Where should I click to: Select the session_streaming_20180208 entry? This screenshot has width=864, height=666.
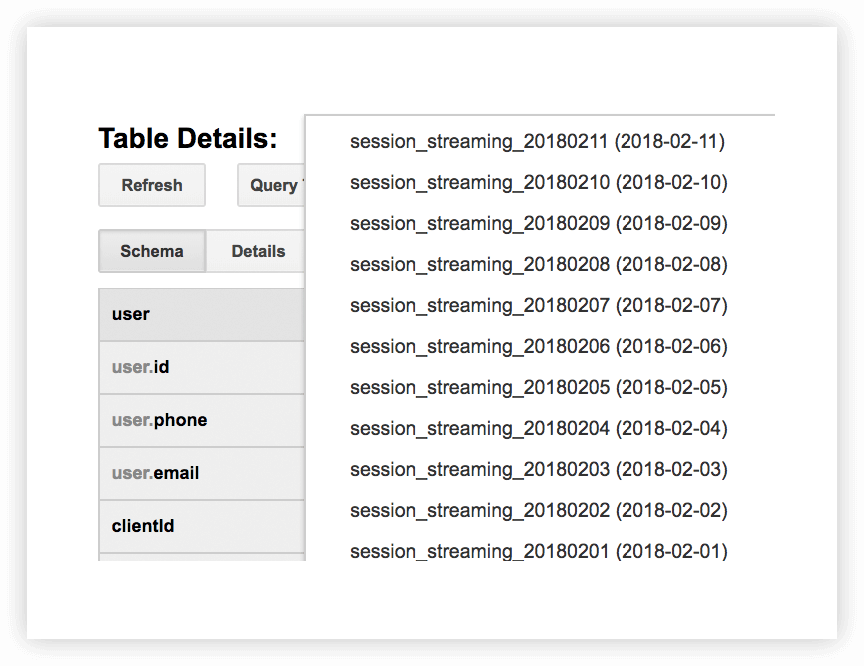pyautogui.click(x=538, y=264)
